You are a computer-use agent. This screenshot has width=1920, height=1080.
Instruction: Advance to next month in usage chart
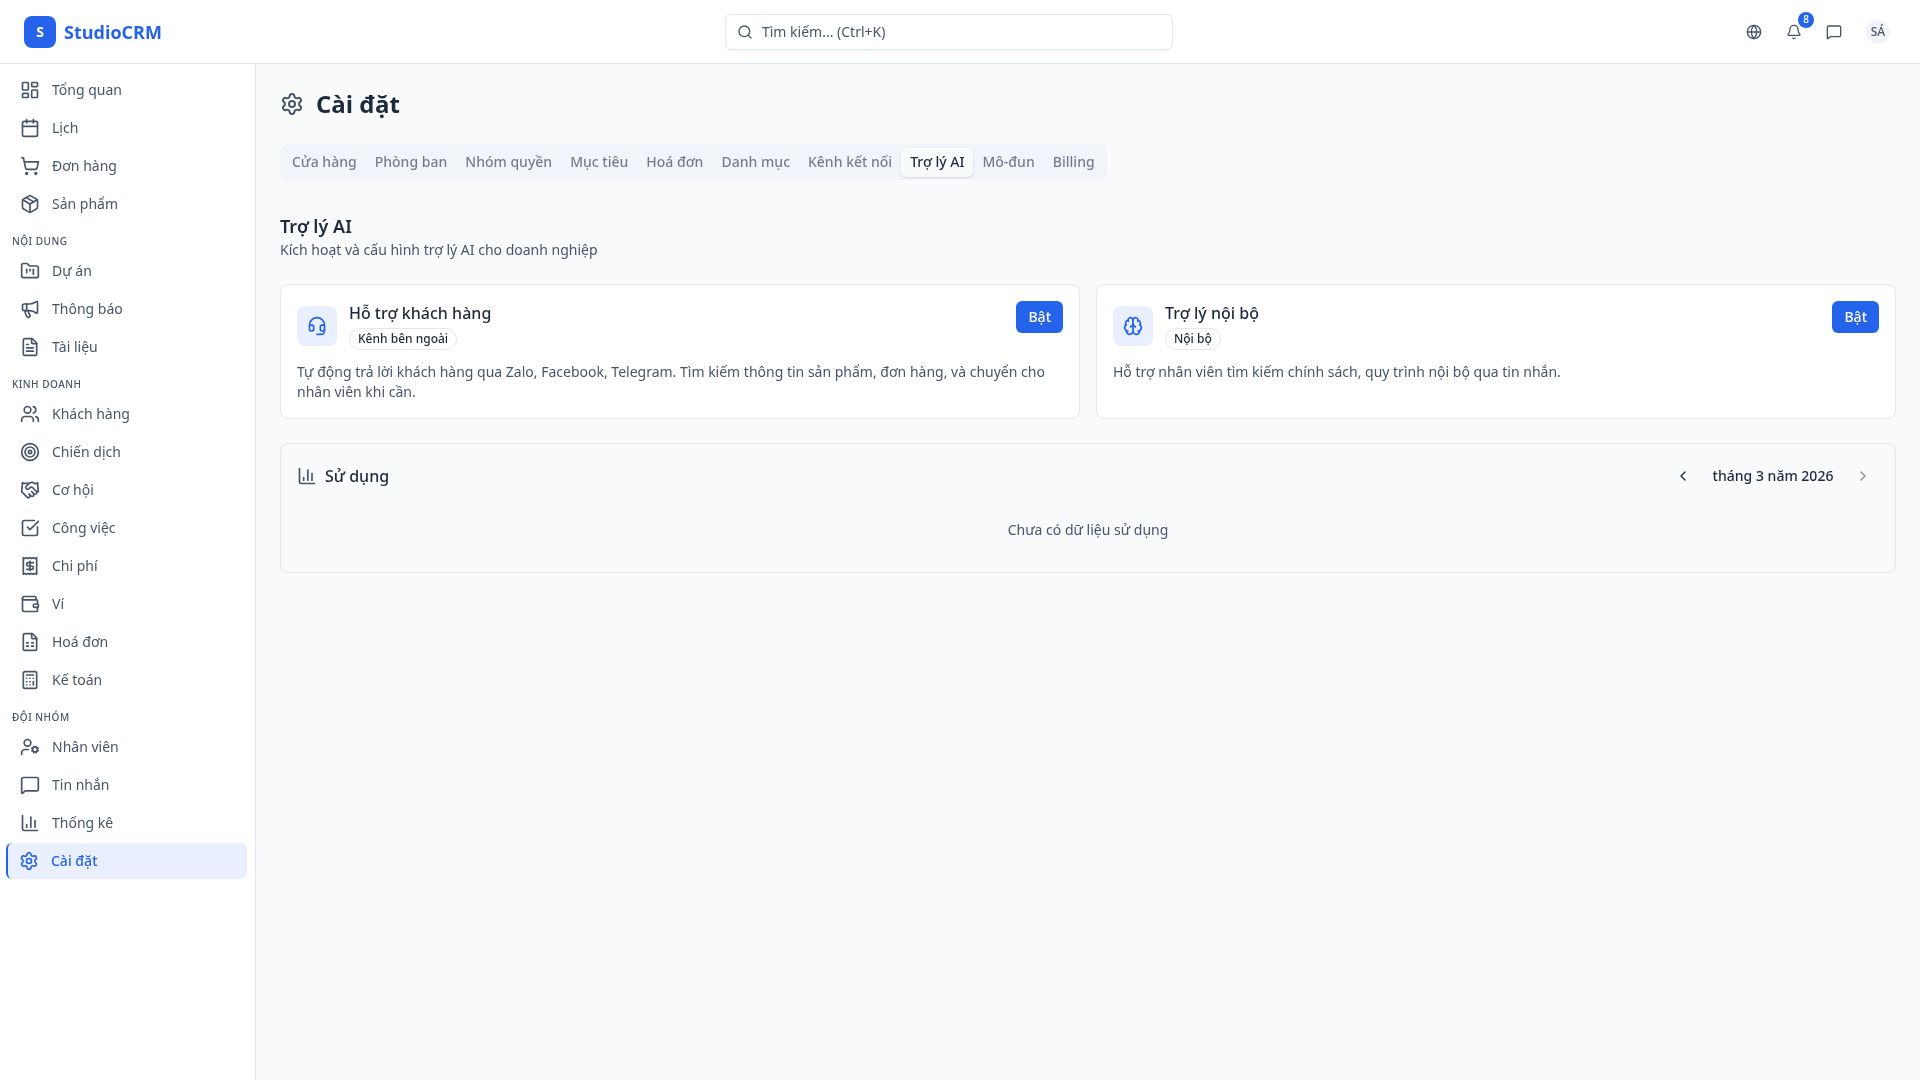[x=1862, y=476]
